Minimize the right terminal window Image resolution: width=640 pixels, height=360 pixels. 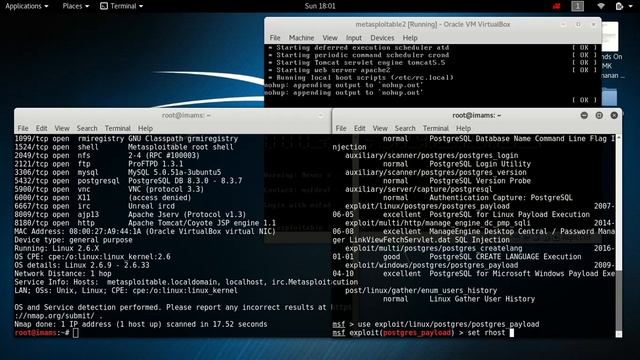tap(584, 116)
